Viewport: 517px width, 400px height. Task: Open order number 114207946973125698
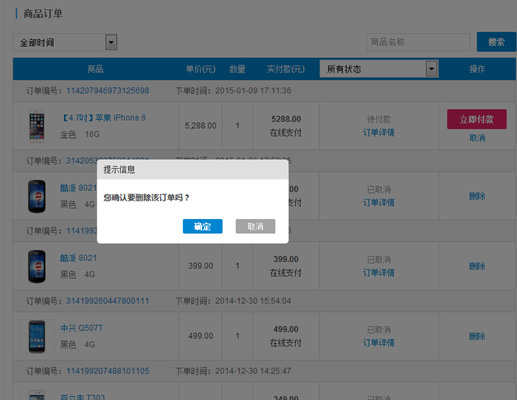tap(108, 91)
